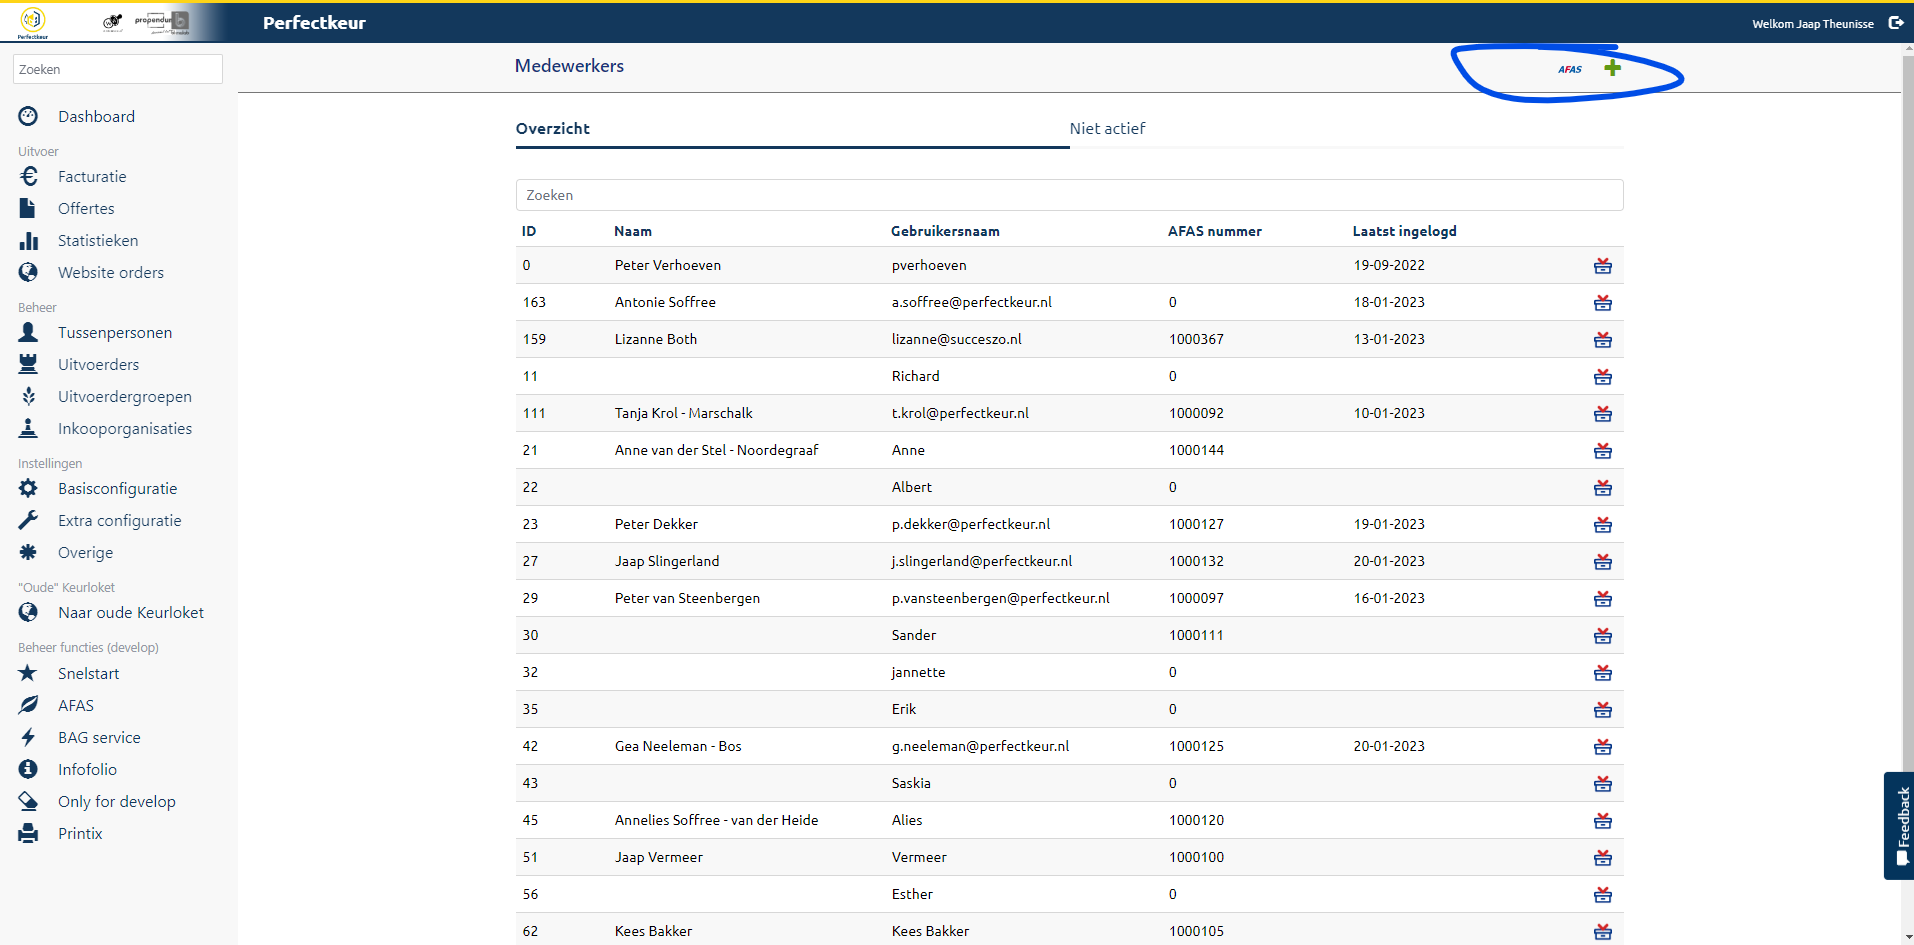Click the leaf icon for AFAS

point(28,705)
